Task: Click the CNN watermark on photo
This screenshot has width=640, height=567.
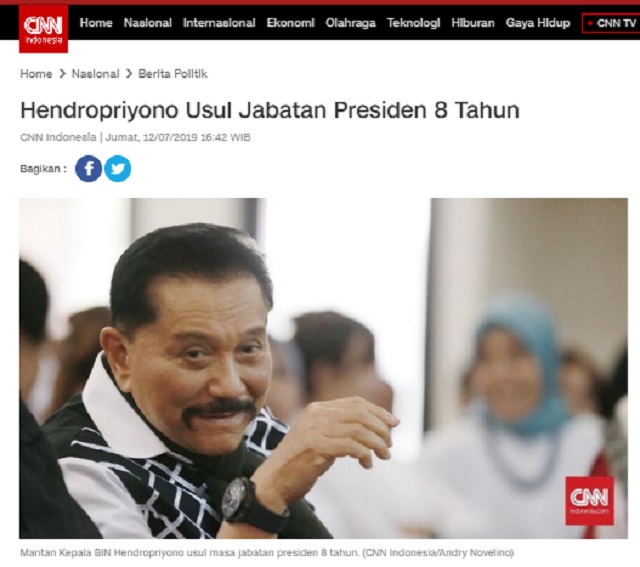Action: coord(589,500)
